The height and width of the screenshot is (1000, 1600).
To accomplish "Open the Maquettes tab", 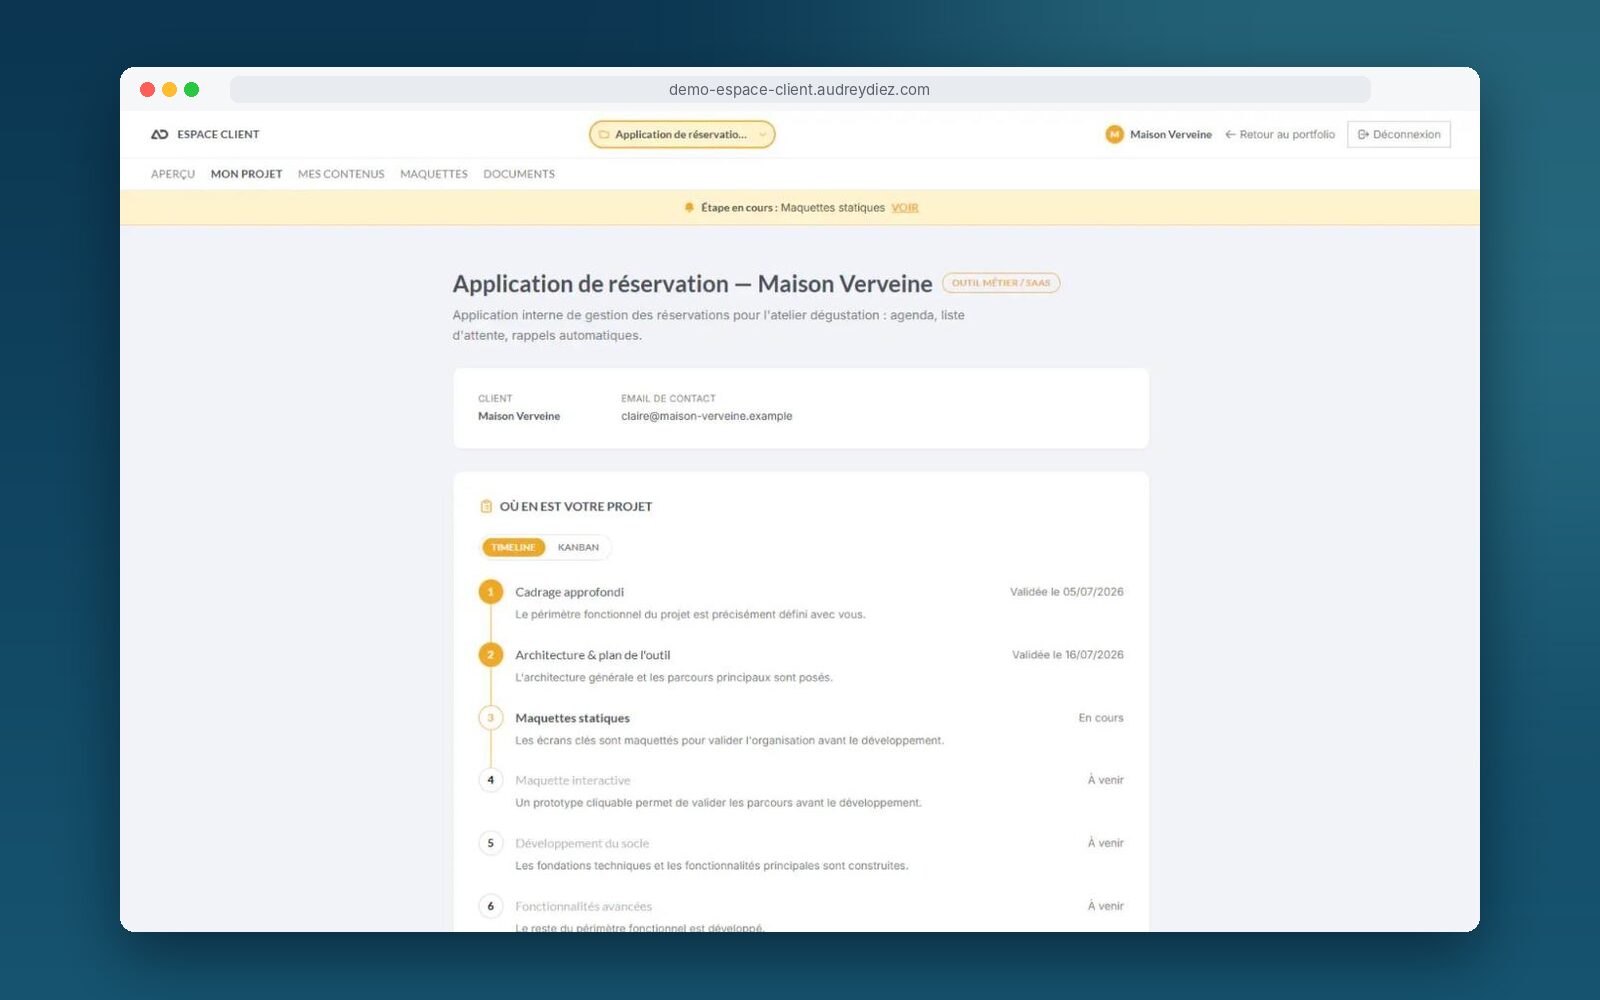I will coord(434,174).
